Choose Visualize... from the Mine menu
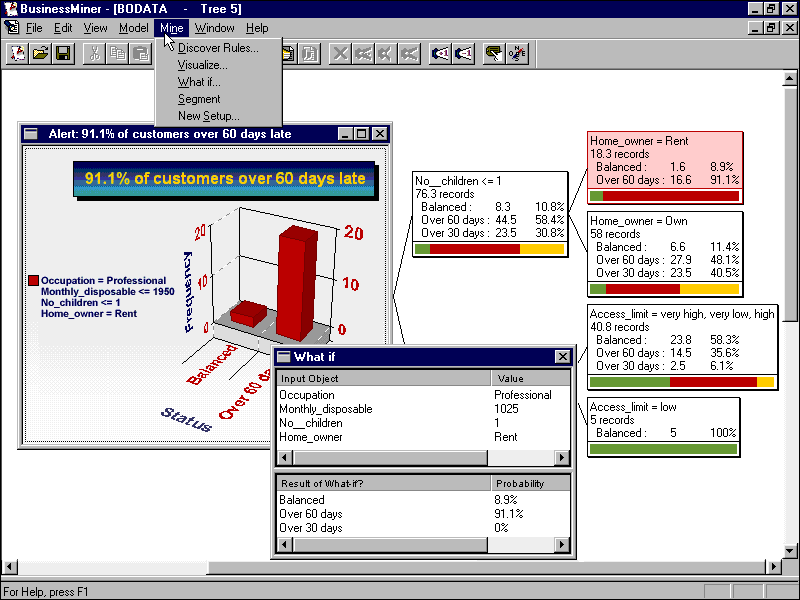The image size is (800, 600). (x=218, y=65)
